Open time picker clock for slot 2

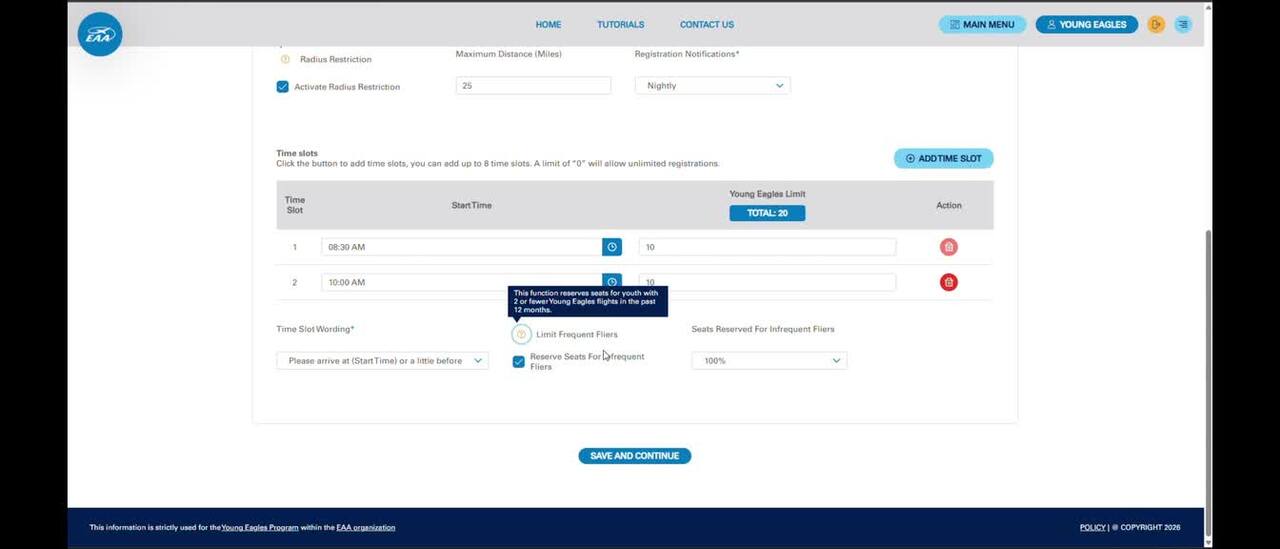(612, 281)
